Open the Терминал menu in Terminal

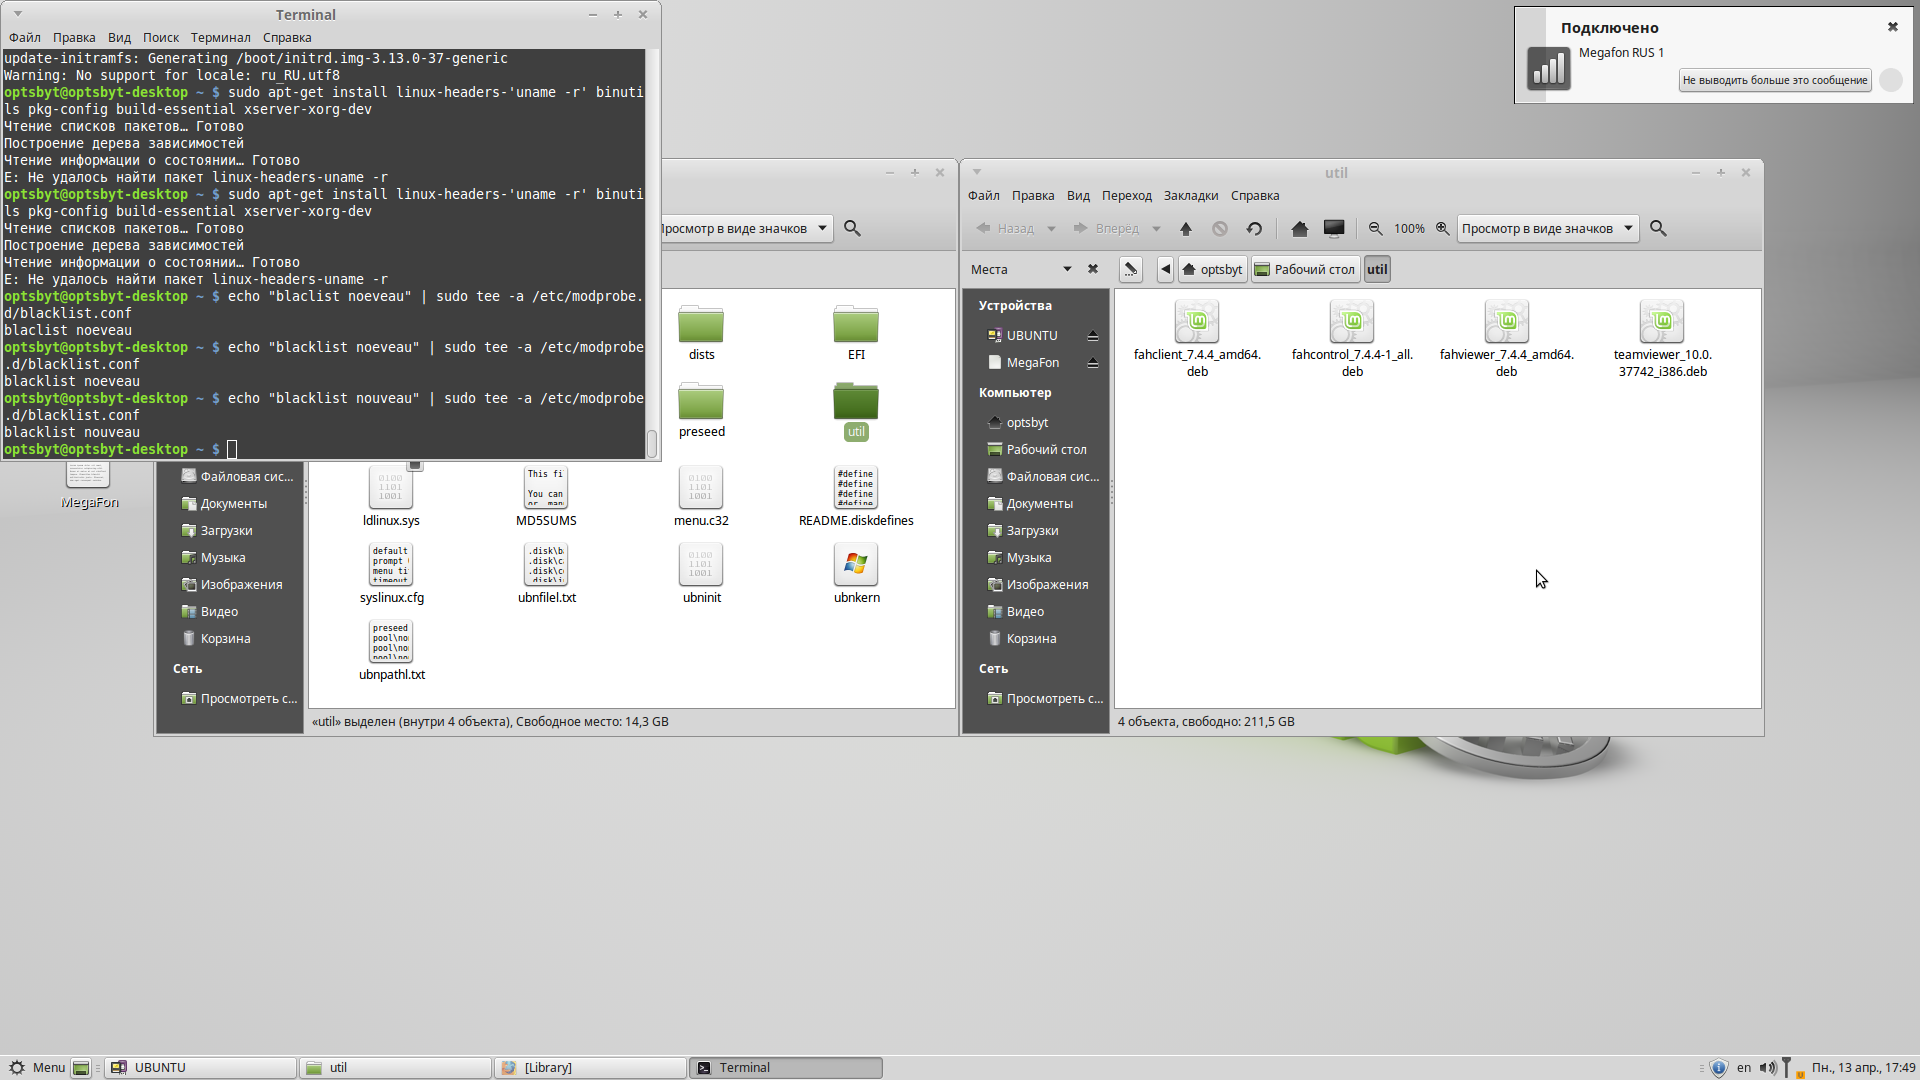point(220,38)
